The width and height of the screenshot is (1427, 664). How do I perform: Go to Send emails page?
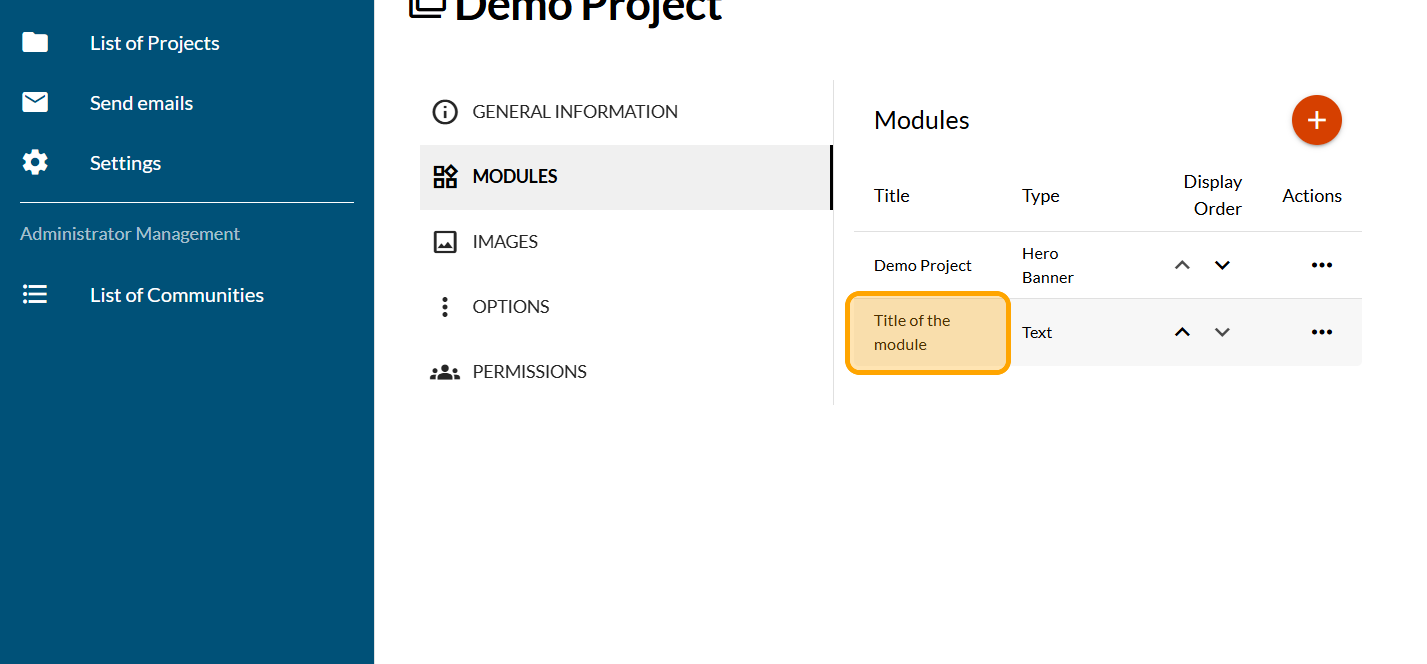(x=141, y=103)
